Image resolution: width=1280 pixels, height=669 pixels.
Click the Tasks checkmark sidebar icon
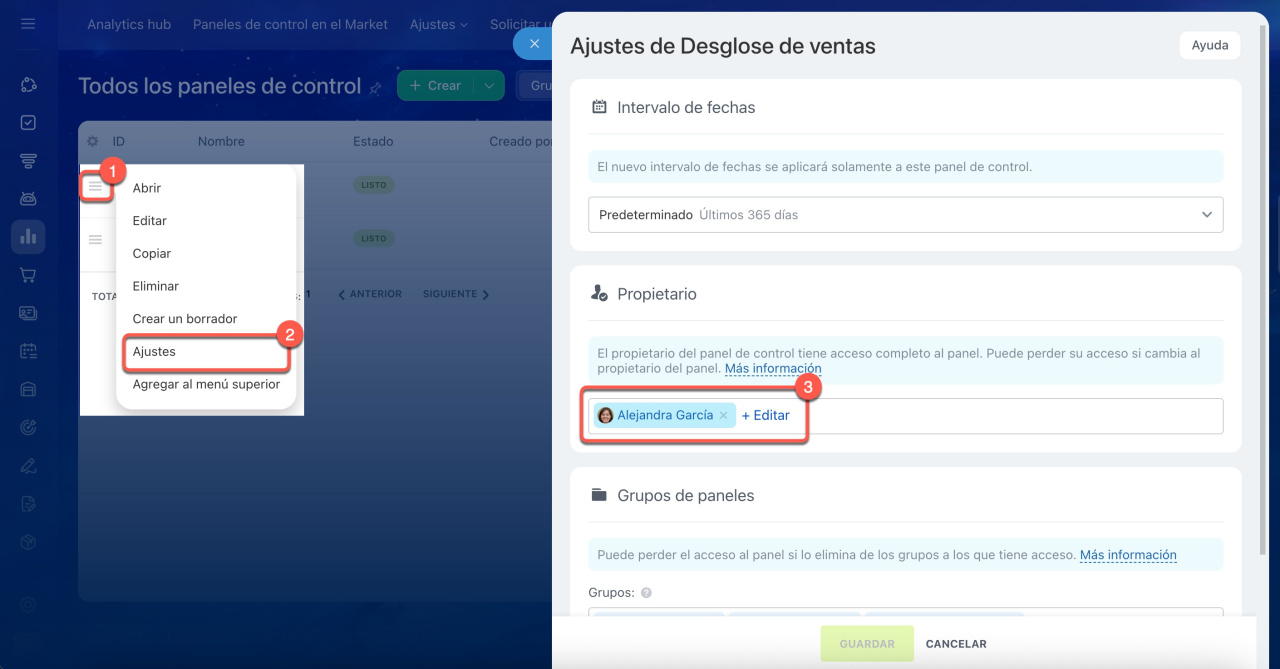tap(28, 123)
